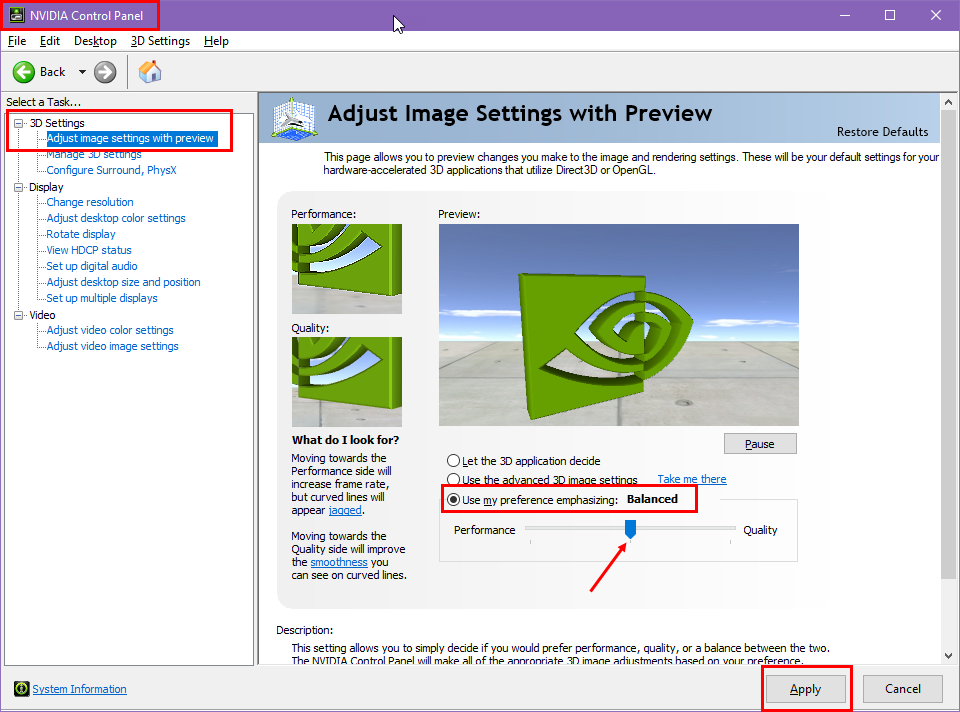This screenshot has height=712, width=960.
Task: Open Change resolution task
Action: point(90,202)
